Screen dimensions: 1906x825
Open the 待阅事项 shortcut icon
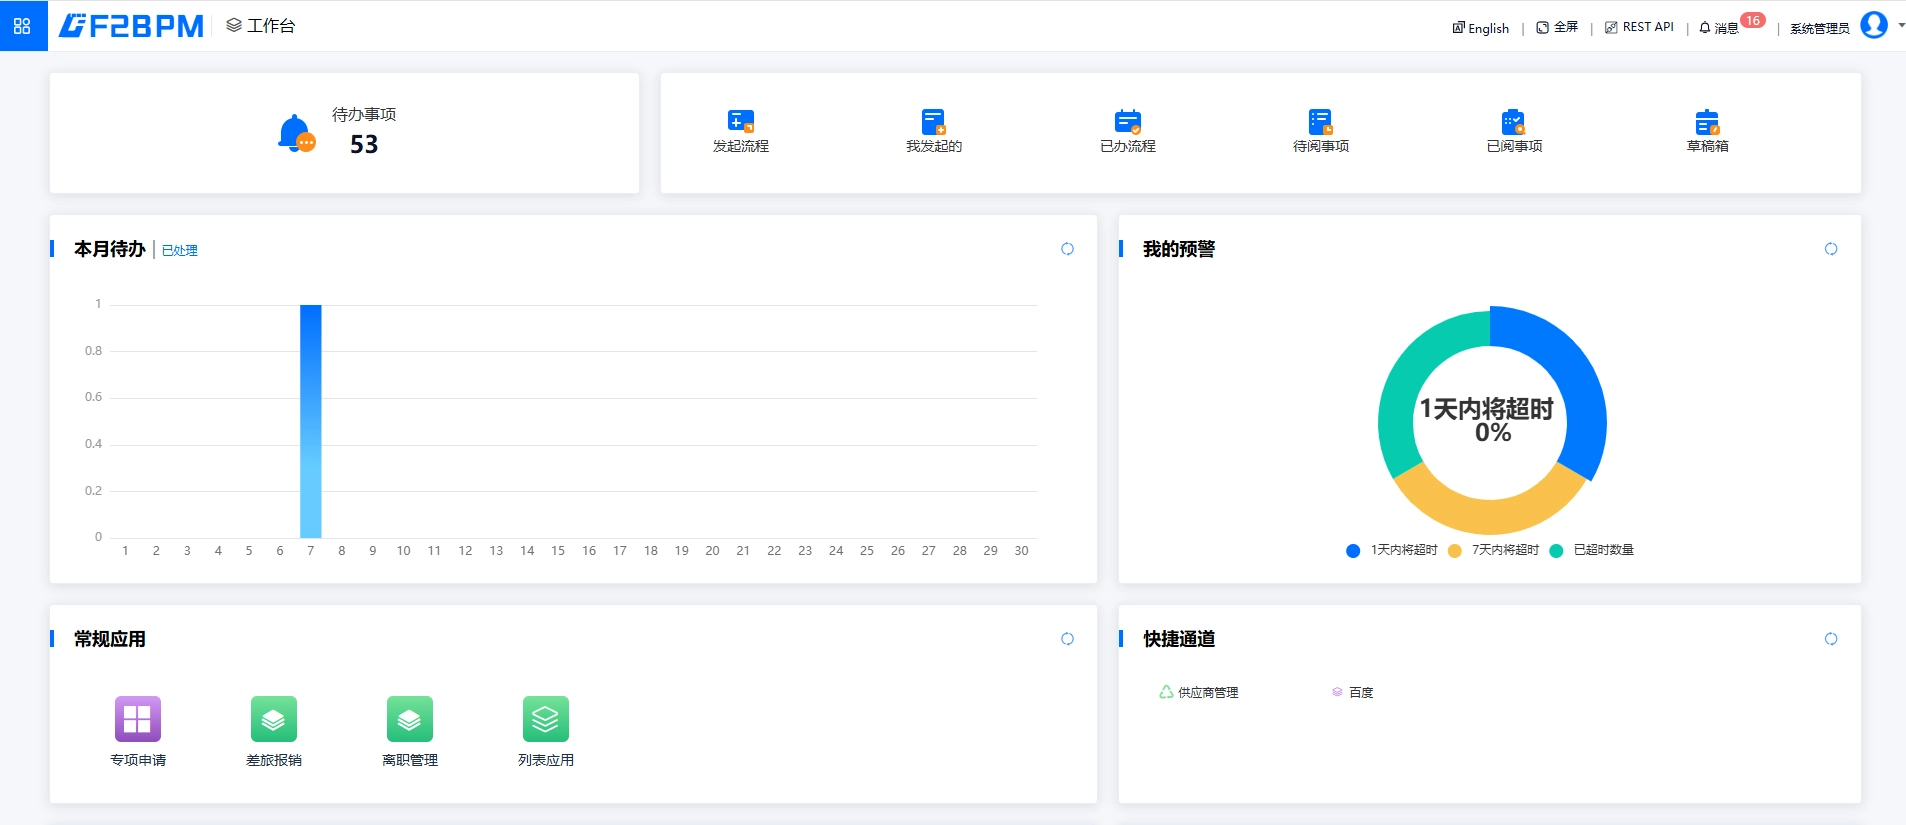(x=1320, y=121)
